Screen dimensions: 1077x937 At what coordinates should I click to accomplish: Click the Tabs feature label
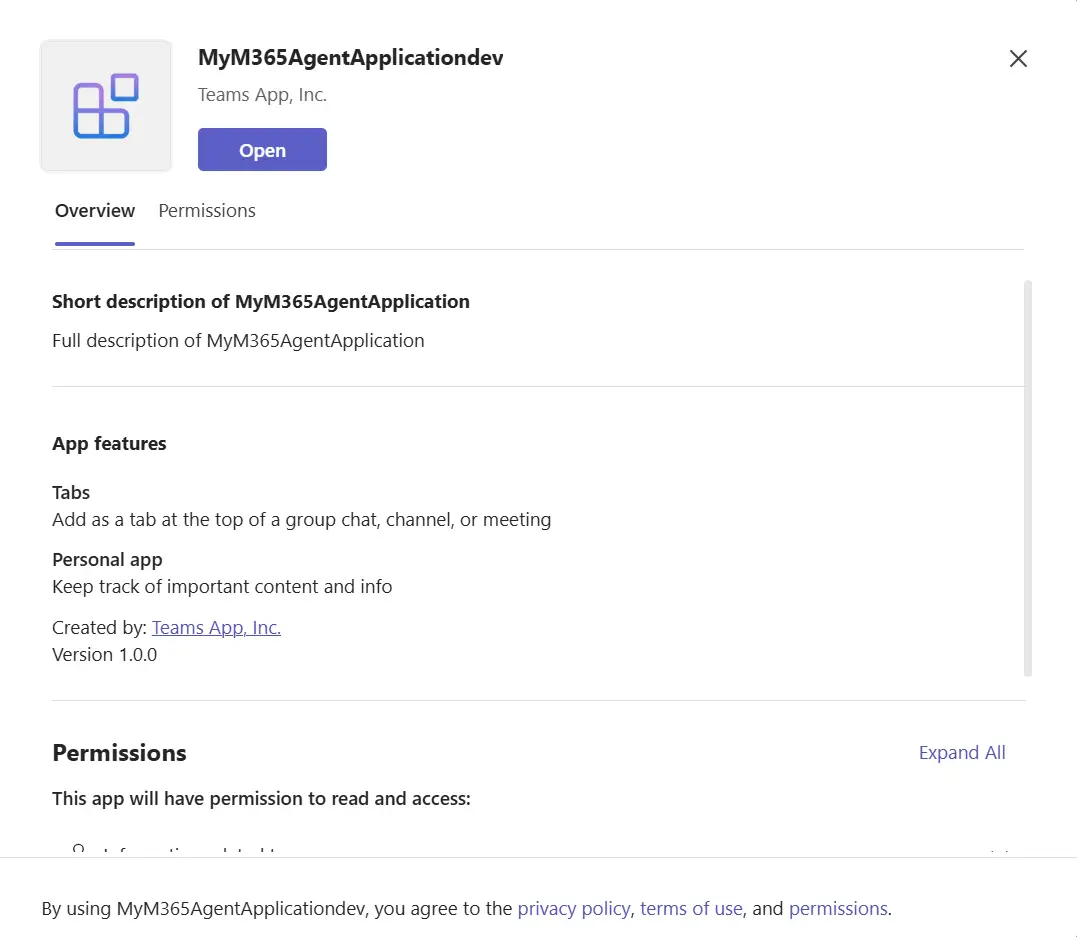click(x=70, y=492)
